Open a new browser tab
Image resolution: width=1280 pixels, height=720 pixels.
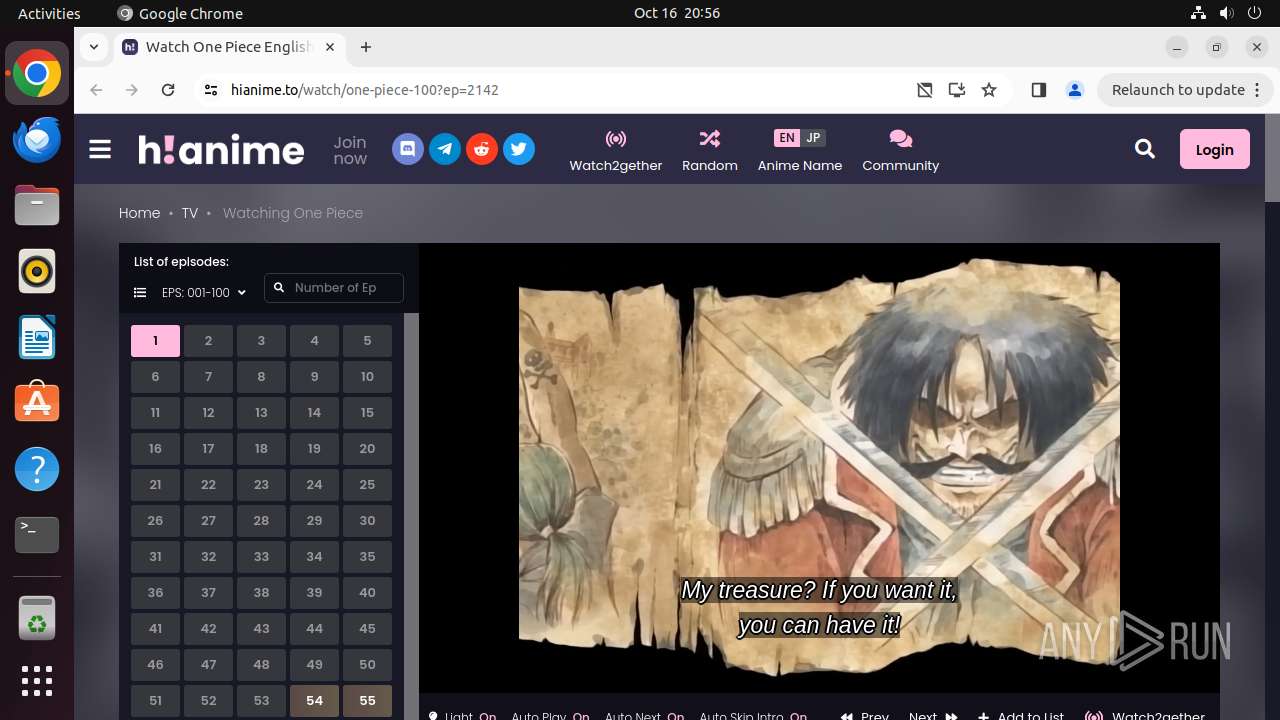tap(366, 47)
